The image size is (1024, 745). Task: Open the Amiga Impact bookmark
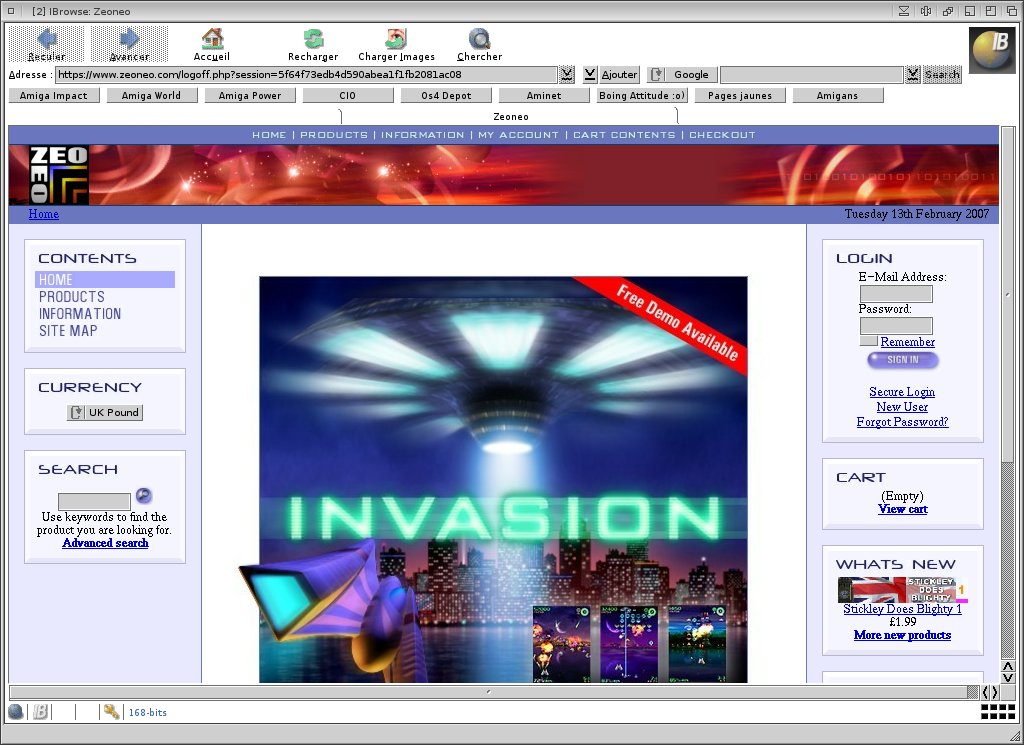point(54,95)
